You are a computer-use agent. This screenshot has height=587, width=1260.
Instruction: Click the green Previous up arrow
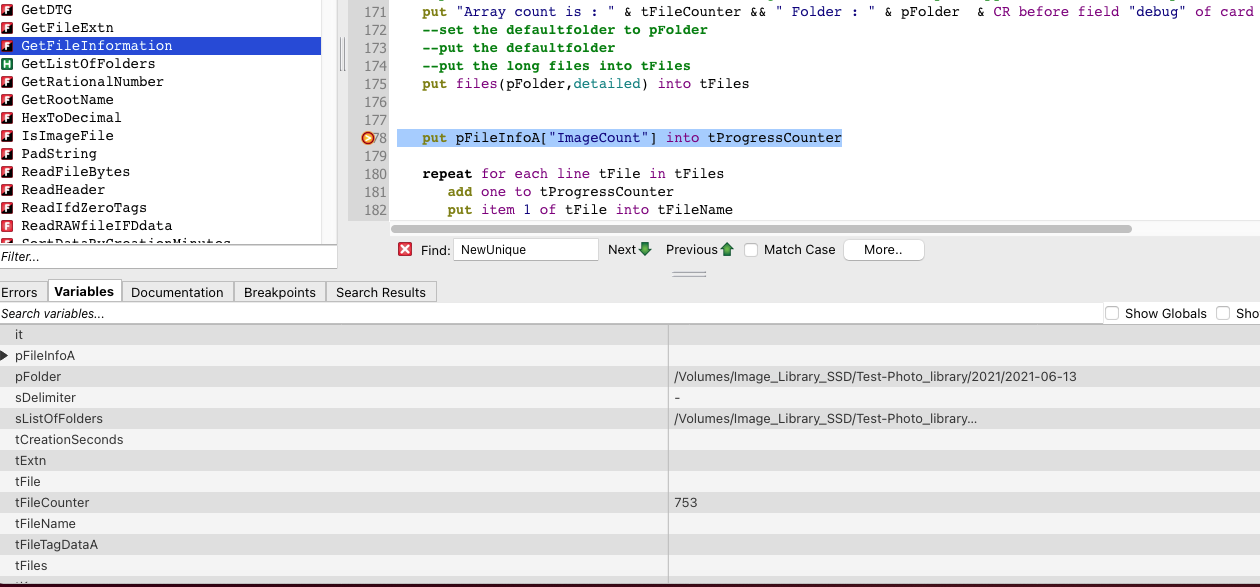pyautogui.click(x=727, y=249)
